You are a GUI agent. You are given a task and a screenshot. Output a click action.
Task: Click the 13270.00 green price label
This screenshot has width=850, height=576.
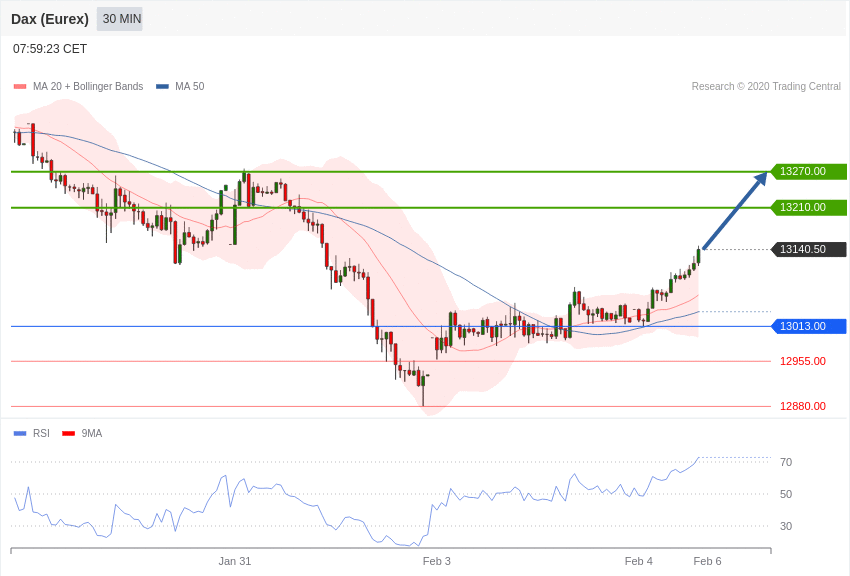(x=809, y=172)
